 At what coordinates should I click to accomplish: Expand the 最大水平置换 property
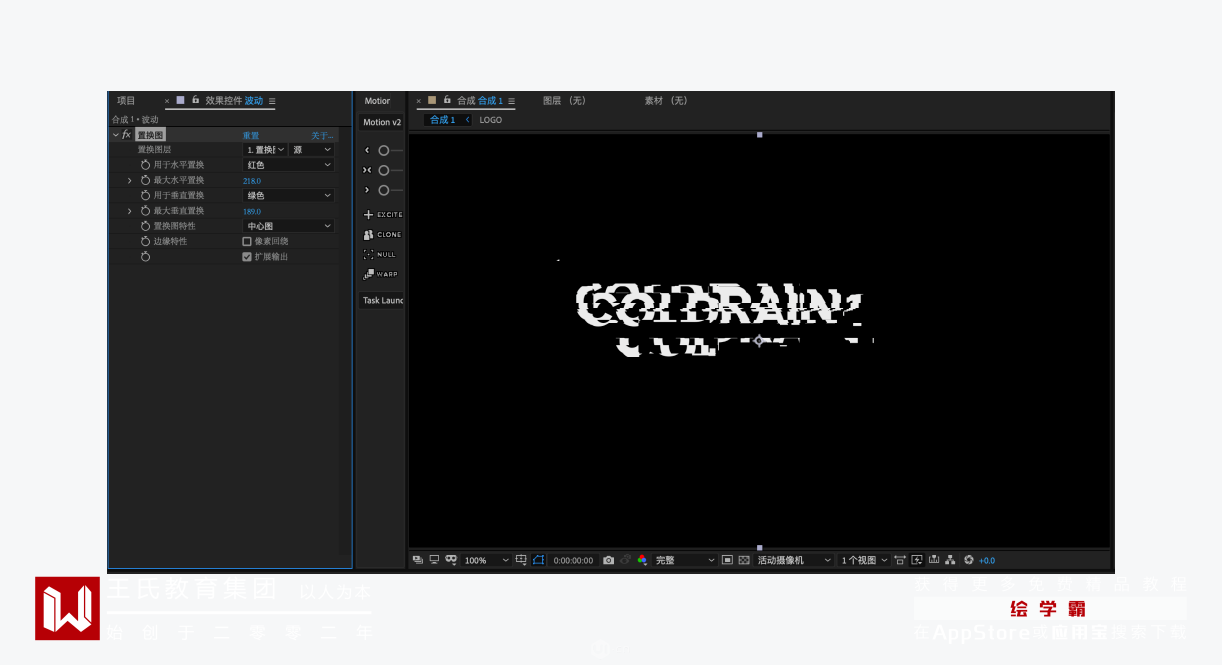click(129, 181)
